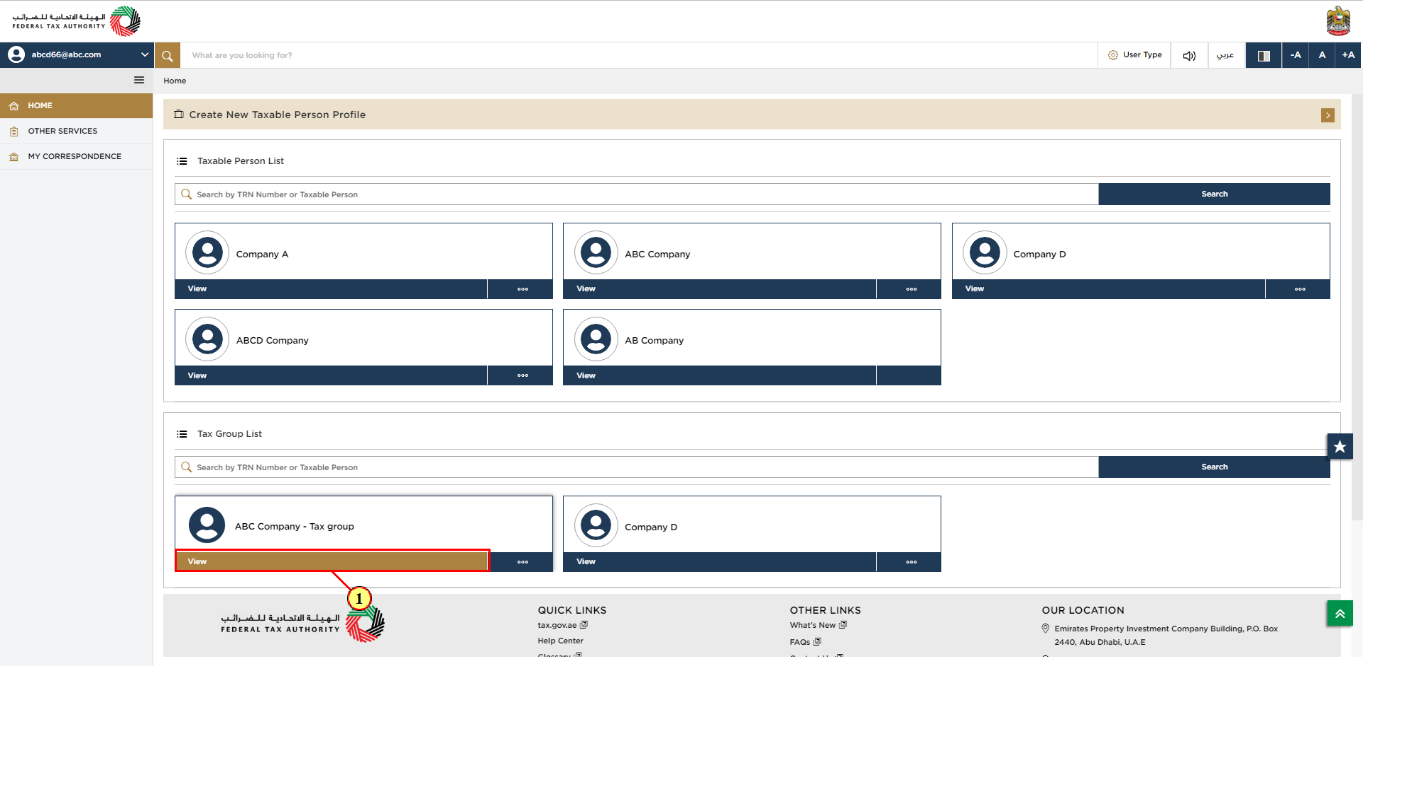Increase font size with the +A button
This screenshot has width=1414, height=801.
[1348, 55]
